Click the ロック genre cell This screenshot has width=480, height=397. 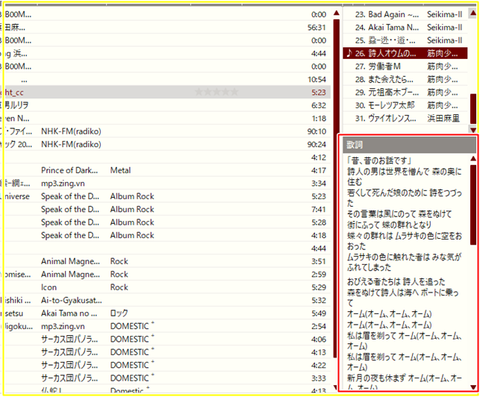click(119, 313)
